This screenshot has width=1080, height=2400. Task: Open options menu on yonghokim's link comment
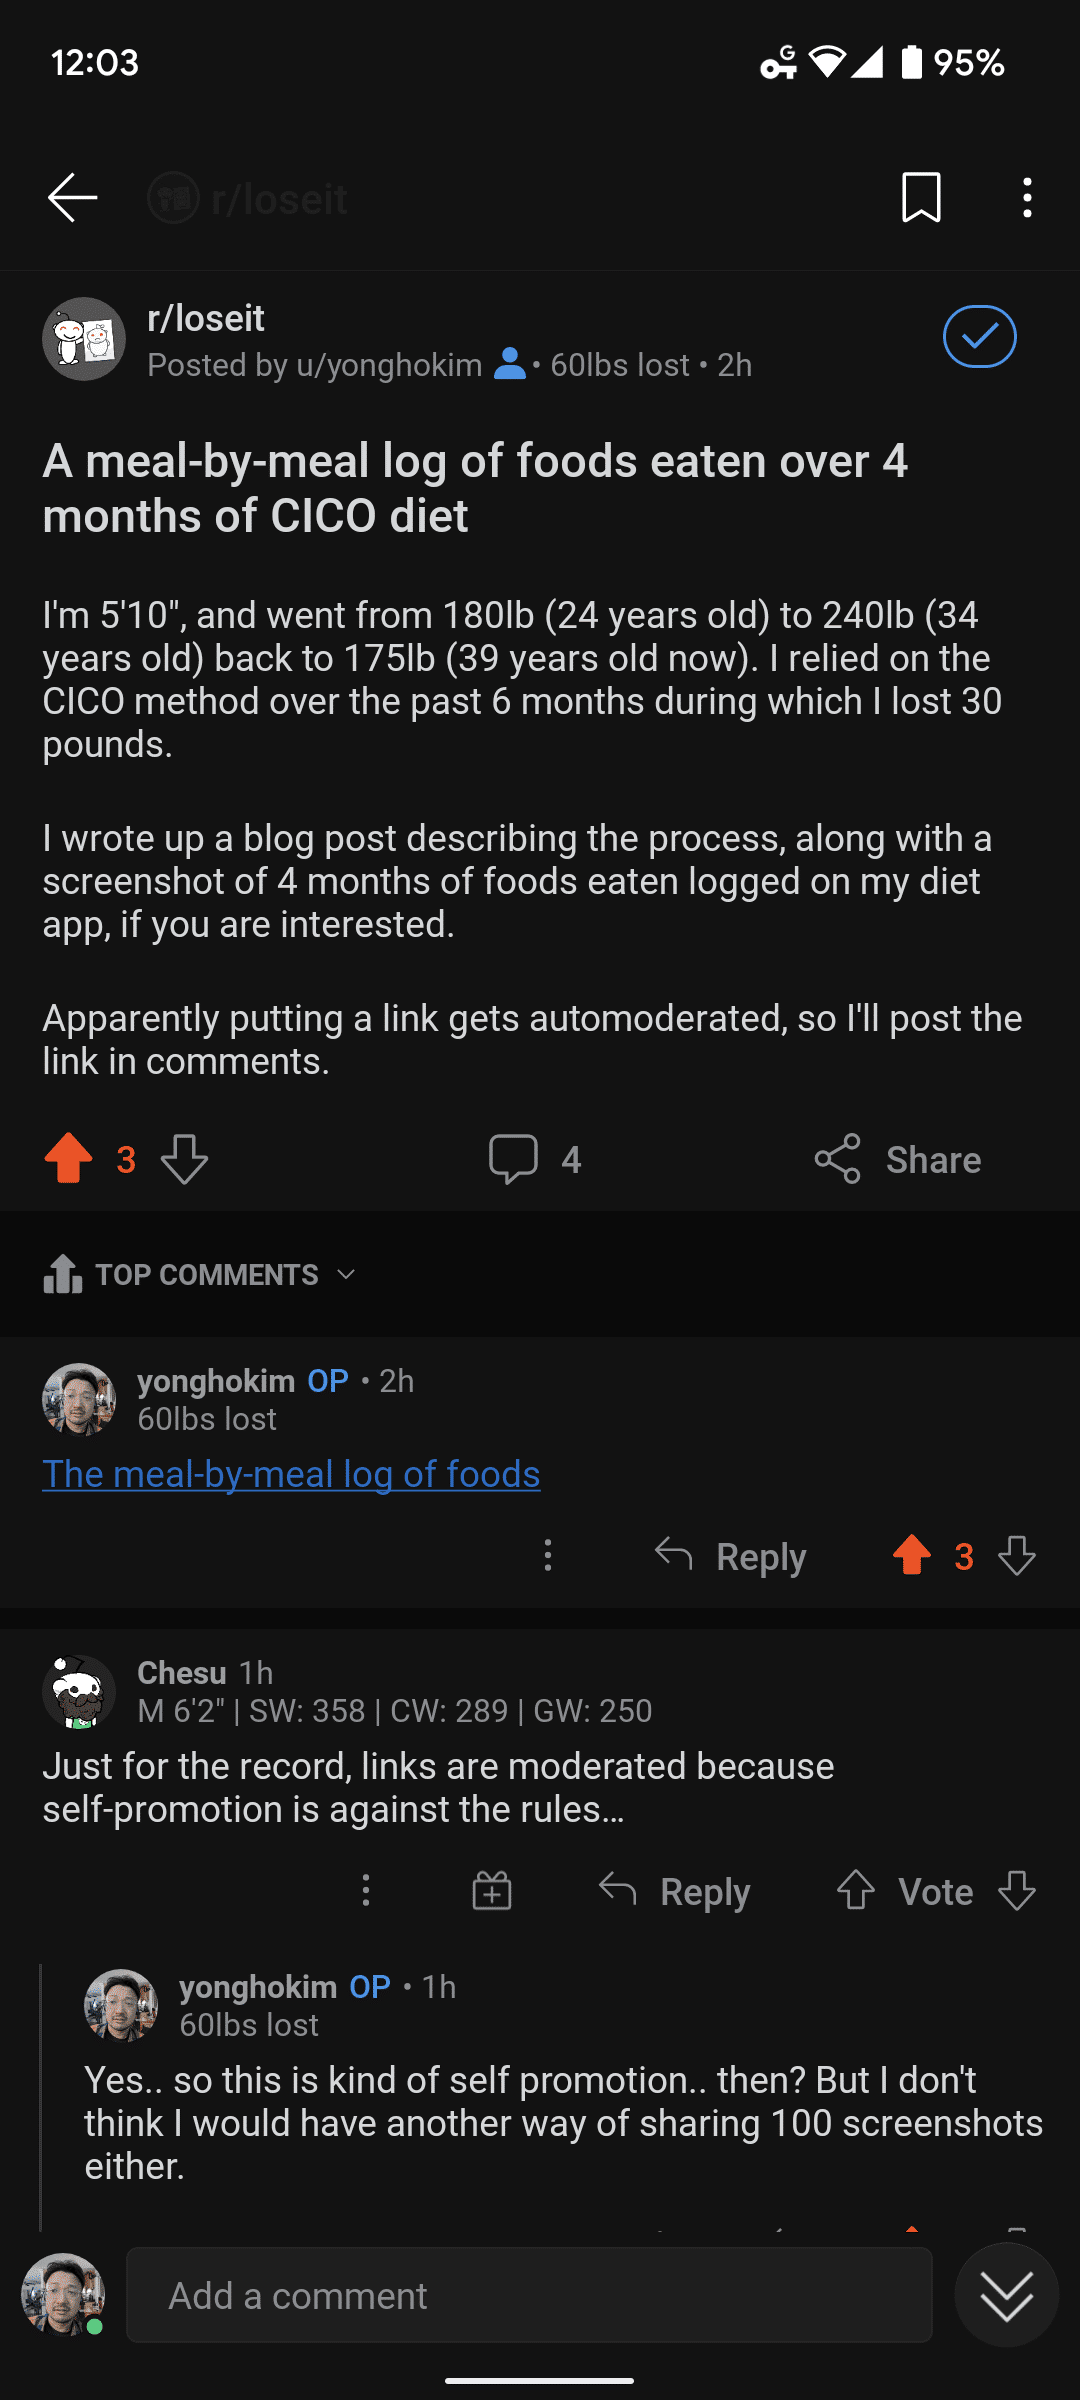547,1555
